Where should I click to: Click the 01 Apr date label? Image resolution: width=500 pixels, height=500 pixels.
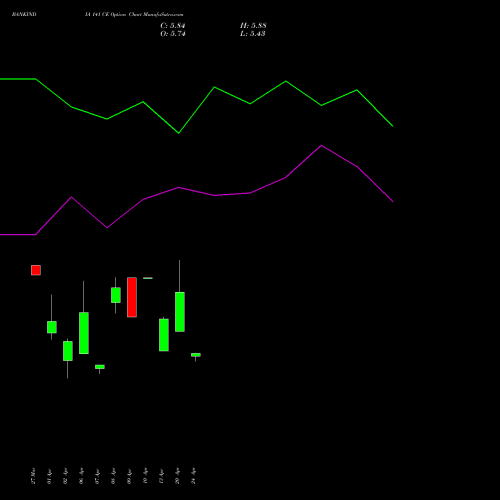pos(49,476)
